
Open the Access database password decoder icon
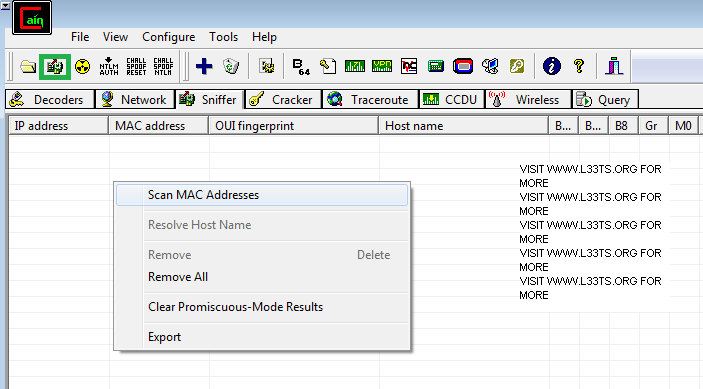tap(328, 66)
